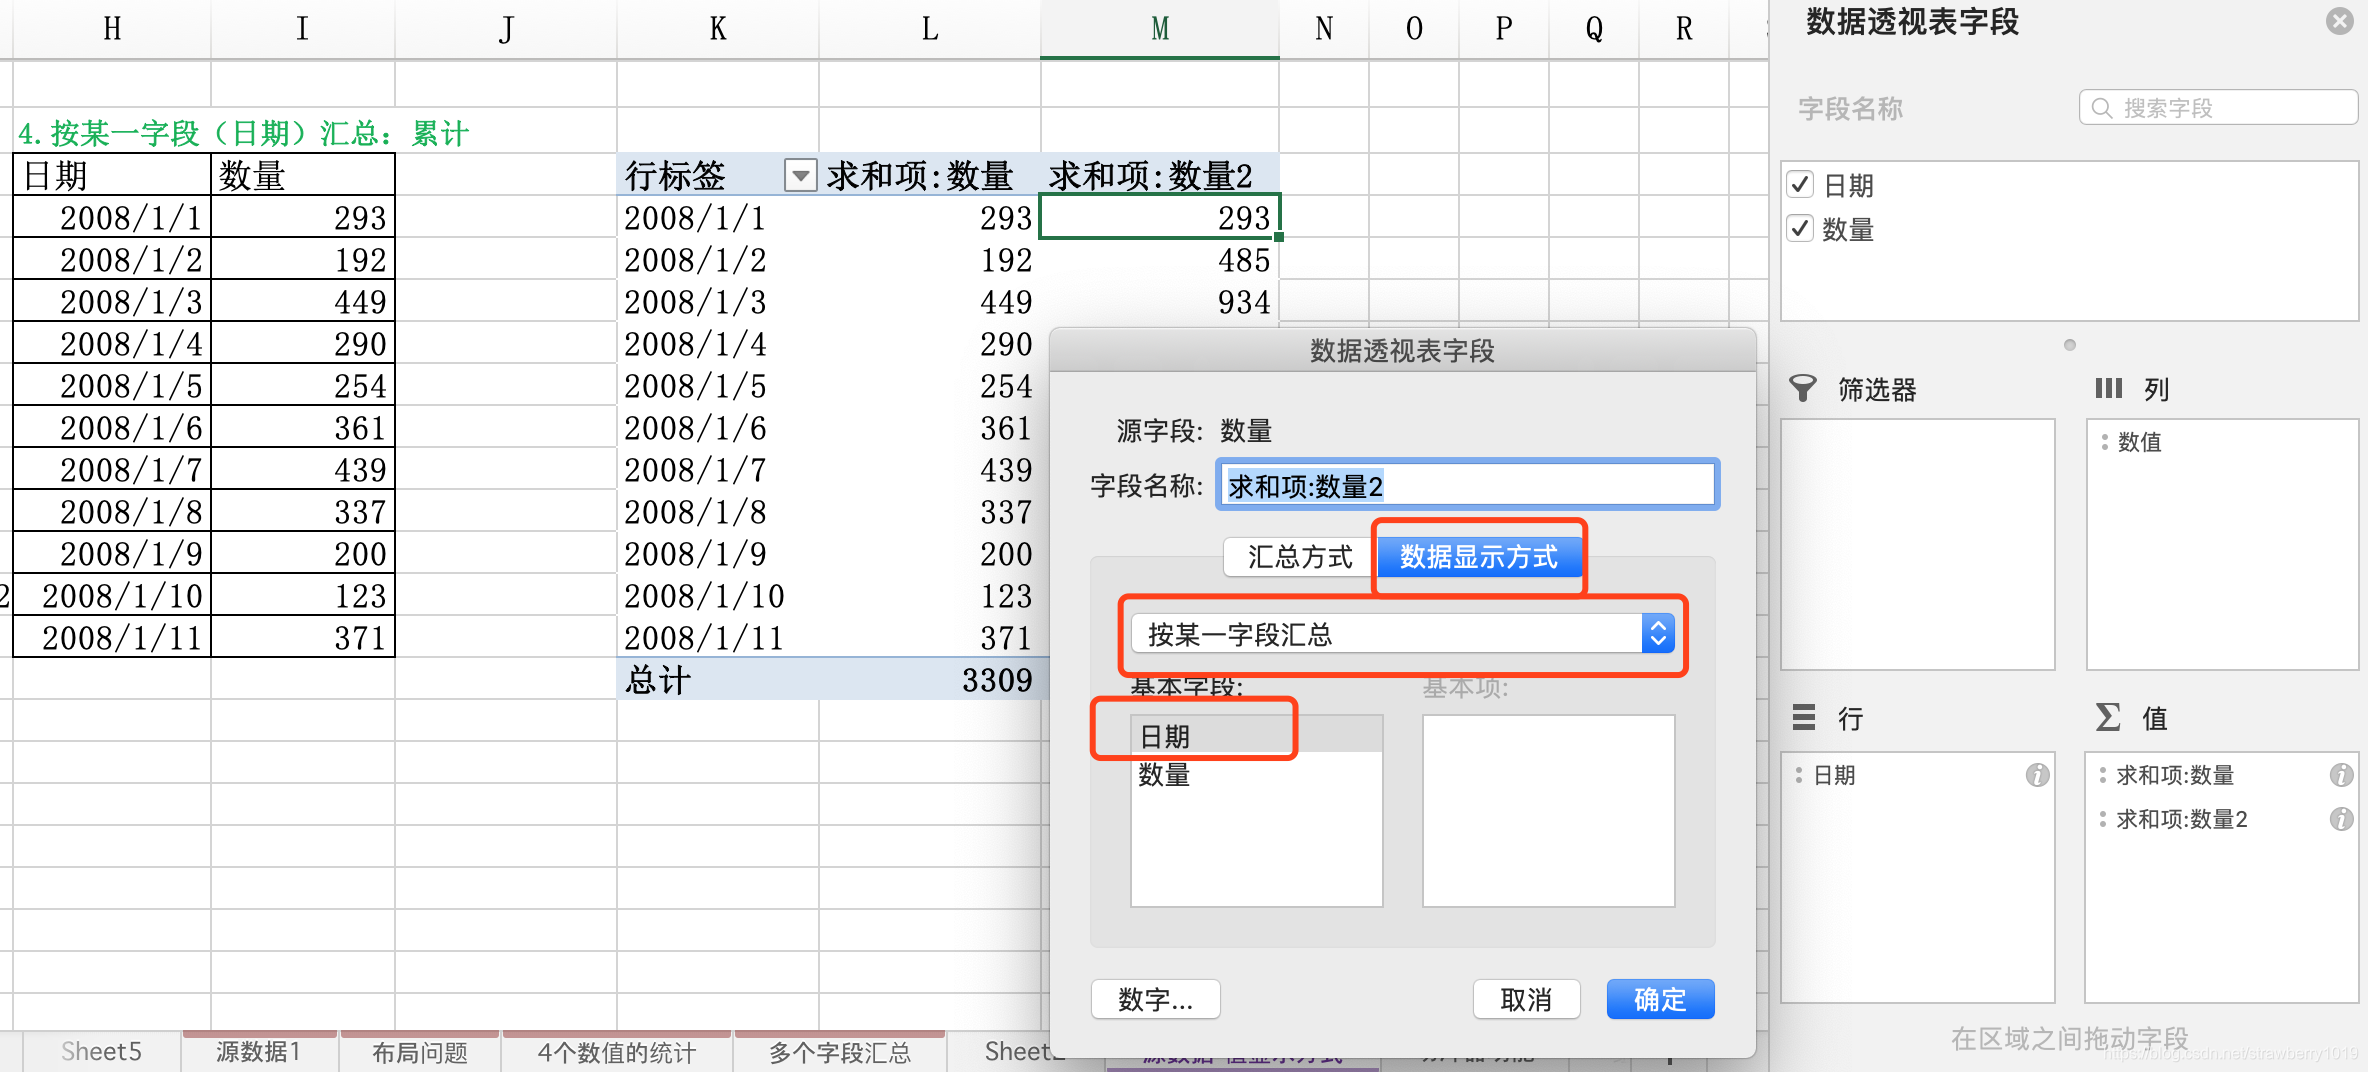Select the green heading 4.按某一字段汇总
The height and width of the screenshot is (1072, 2368).
pyautogui.click(x=243, y=133)
